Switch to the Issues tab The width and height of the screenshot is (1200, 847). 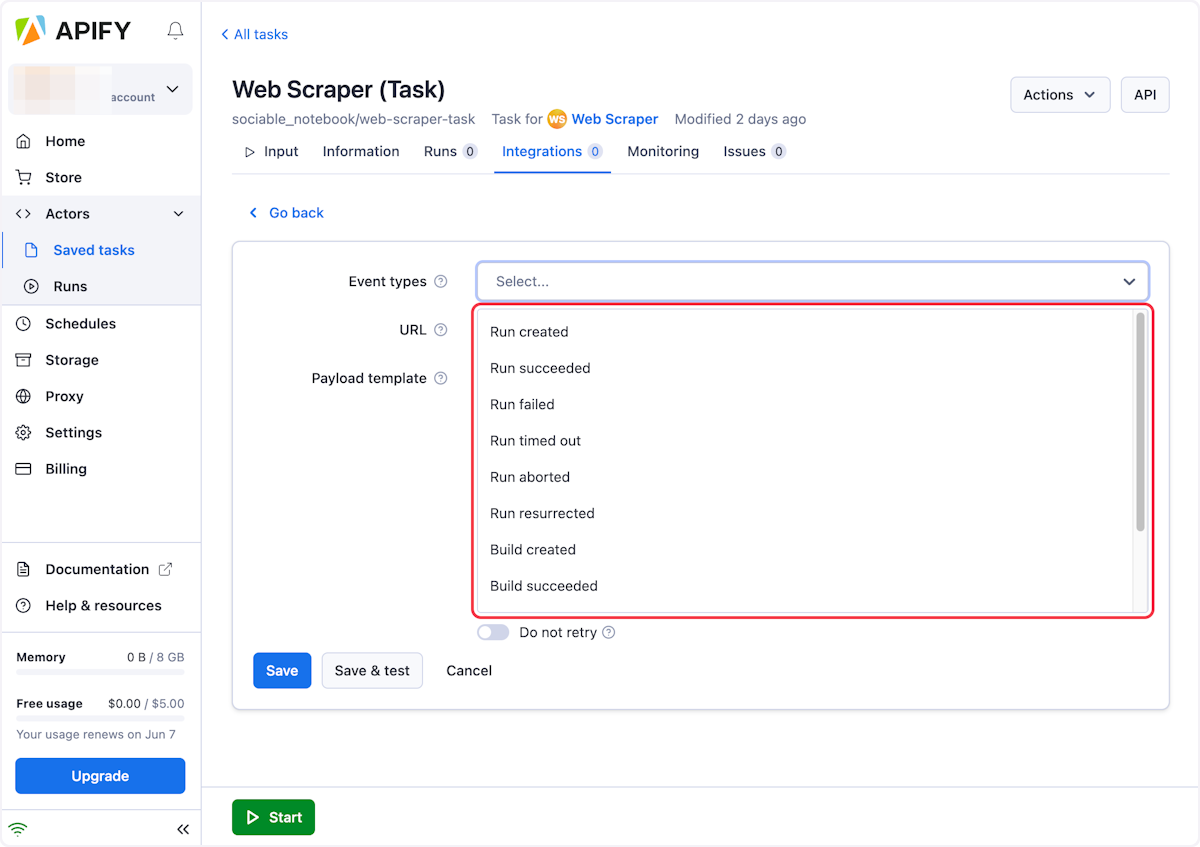(x=754, y=152)
